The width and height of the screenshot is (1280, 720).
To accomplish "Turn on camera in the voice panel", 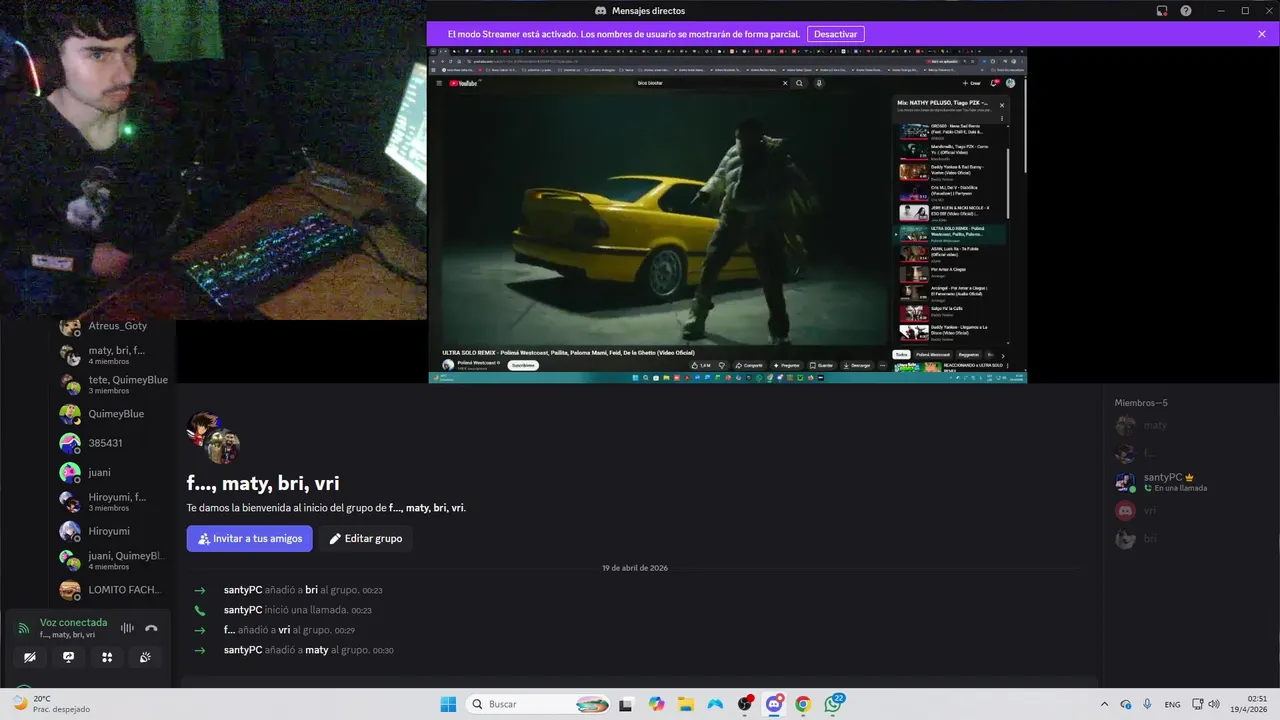I will [x=30, y=657].
